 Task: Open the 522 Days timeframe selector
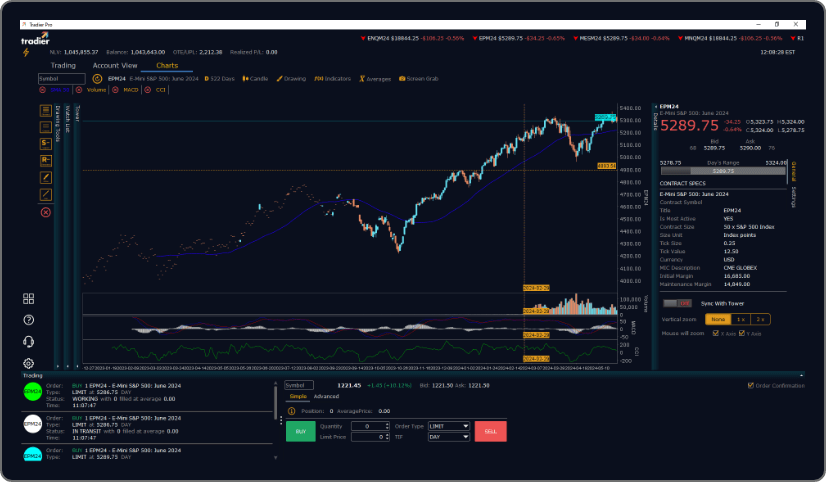(219, 78)
